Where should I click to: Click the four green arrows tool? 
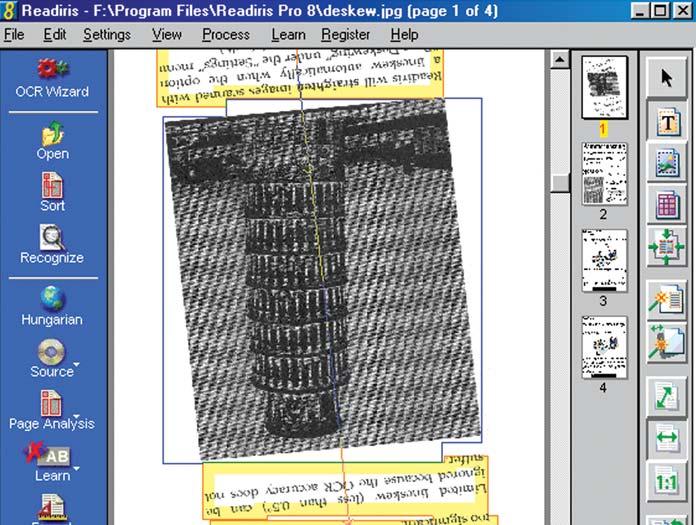point(667,247)
